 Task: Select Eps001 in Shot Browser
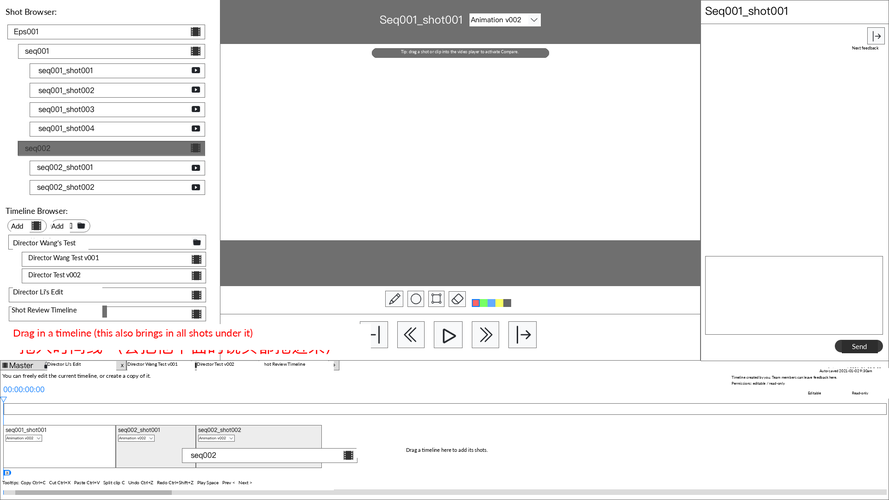click(x=106, y=32)
